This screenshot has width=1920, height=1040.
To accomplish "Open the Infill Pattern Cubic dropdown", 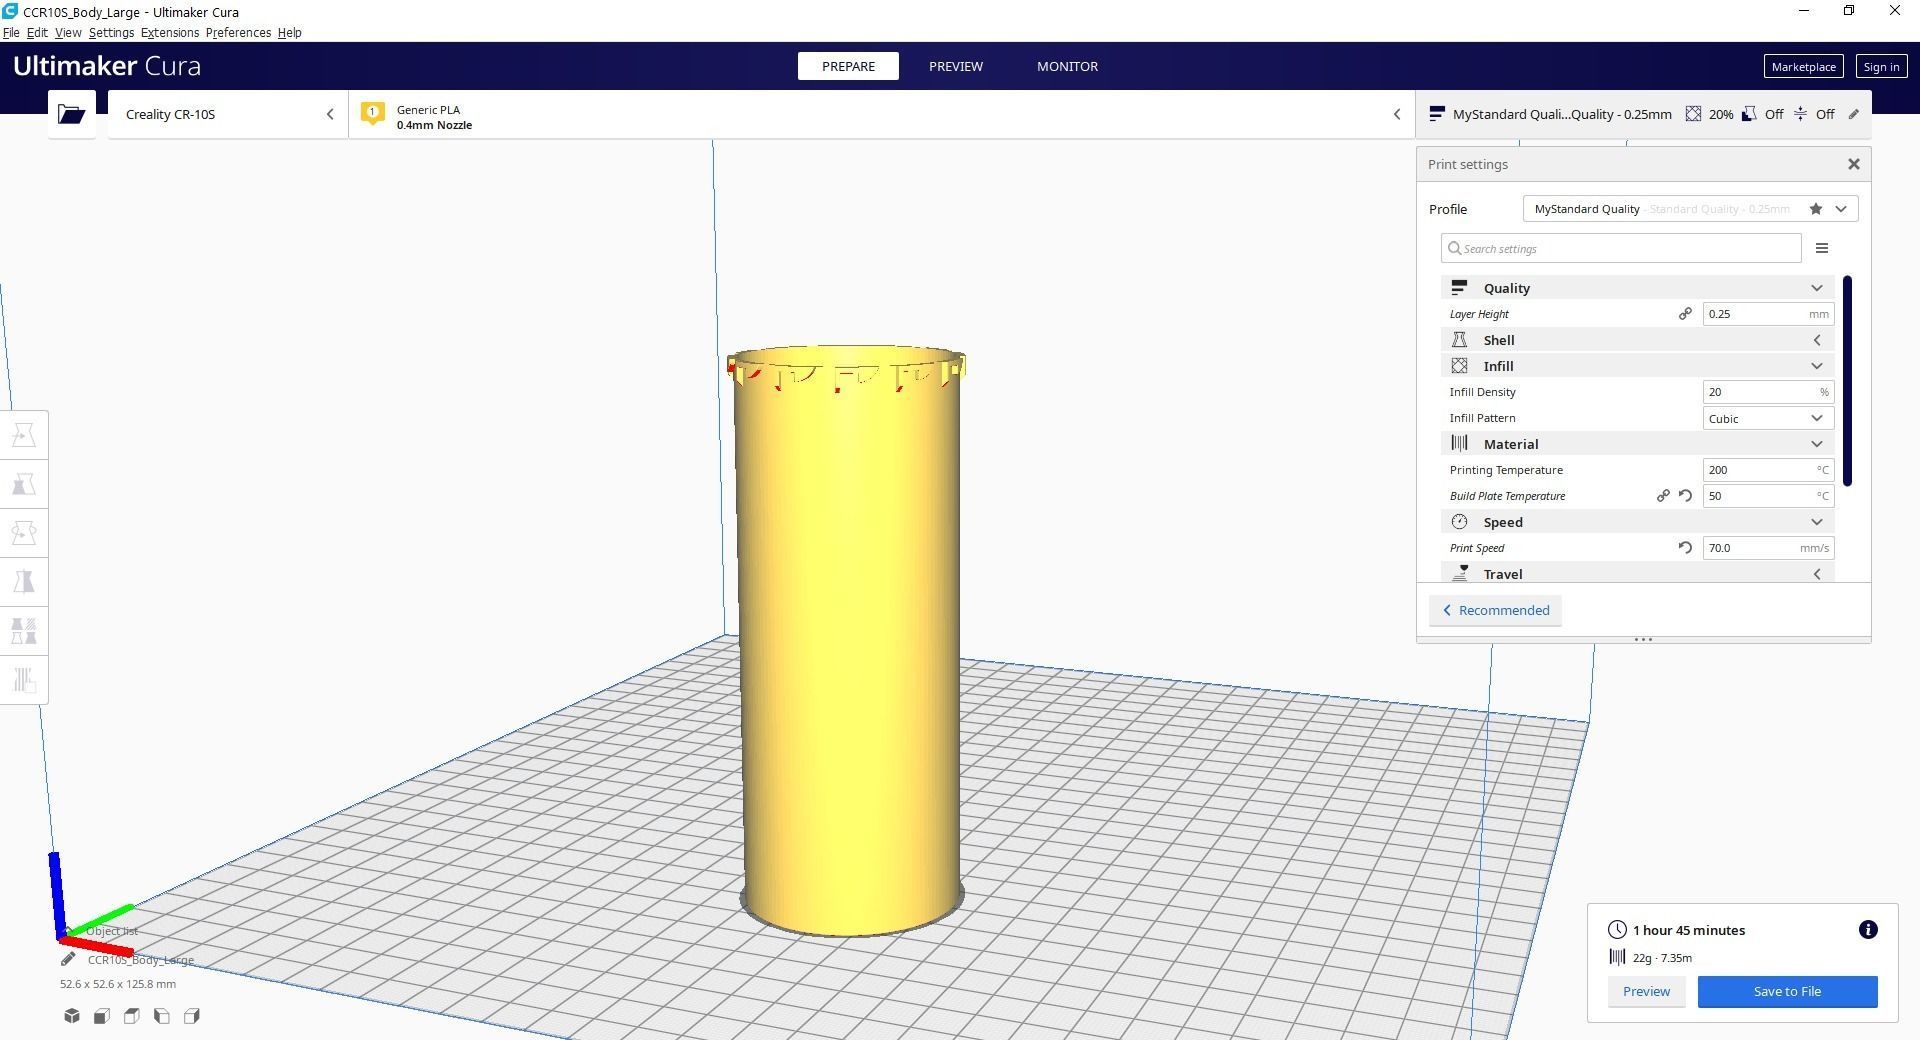I will pos(1768,418).
